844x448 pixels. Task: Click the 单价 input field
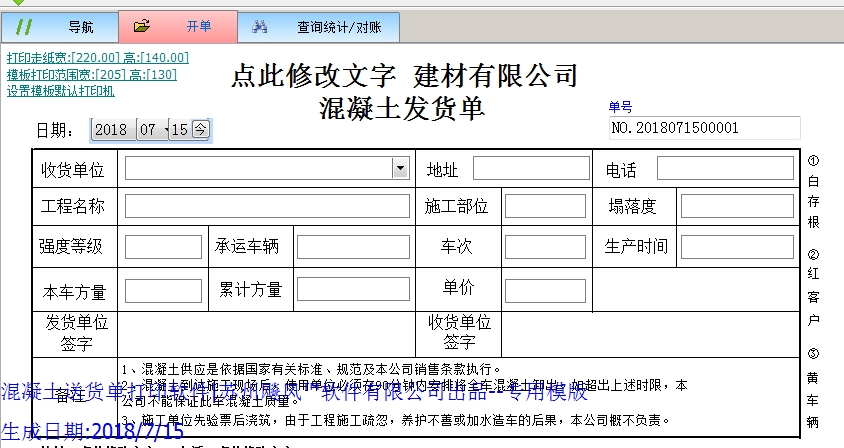[545, 291]
